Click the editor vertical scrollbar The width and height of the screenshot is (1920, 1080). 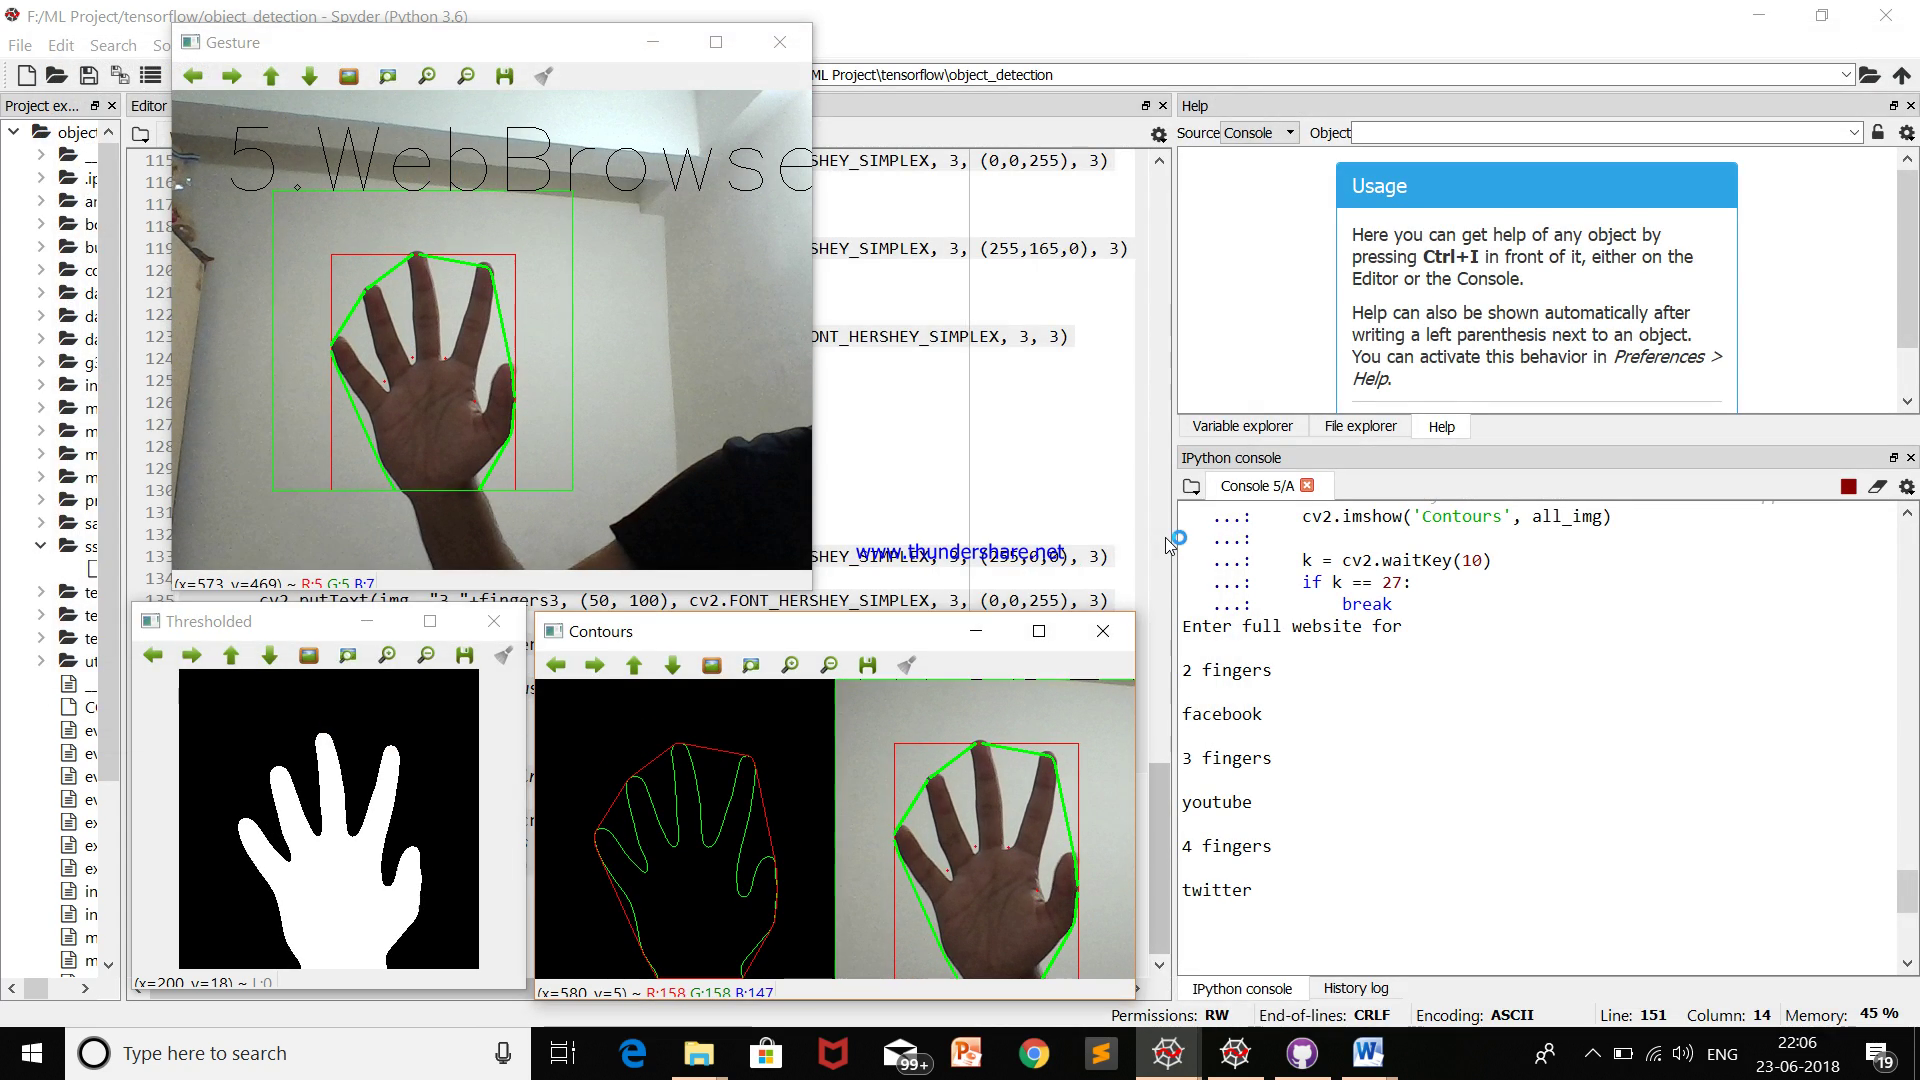(x=1159, y=856)
